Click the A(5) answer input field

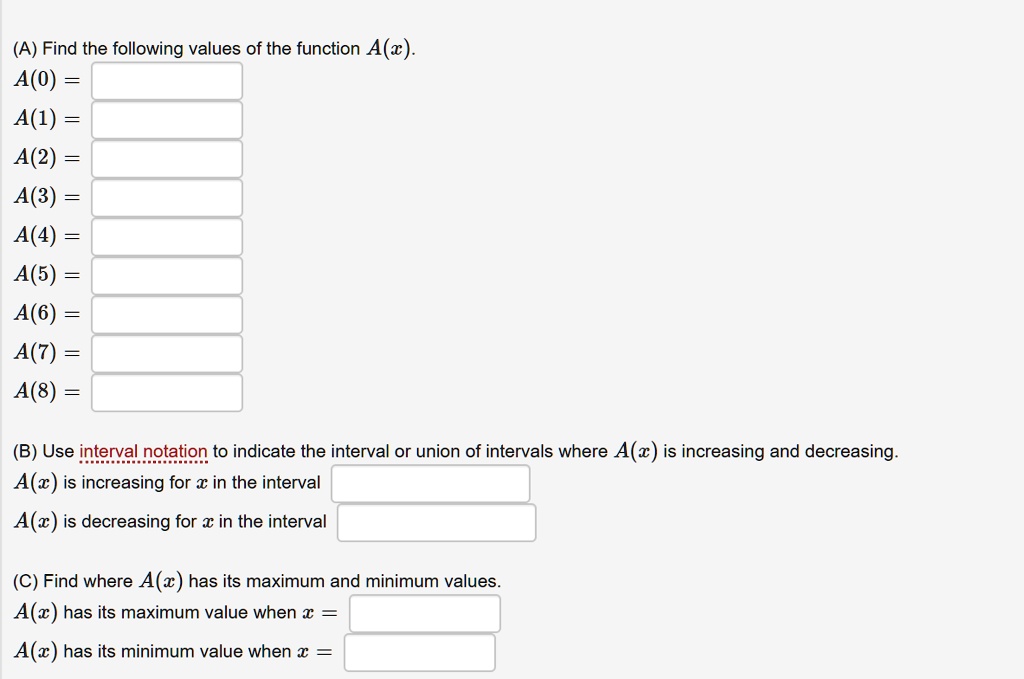coord(167,275)
